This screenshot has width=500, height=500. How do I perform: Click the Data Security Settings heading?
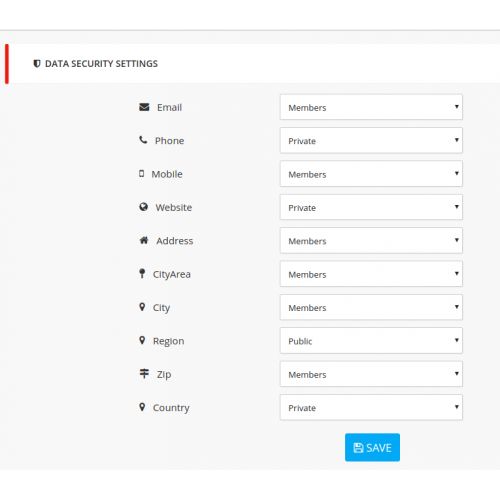coord(101,64)
